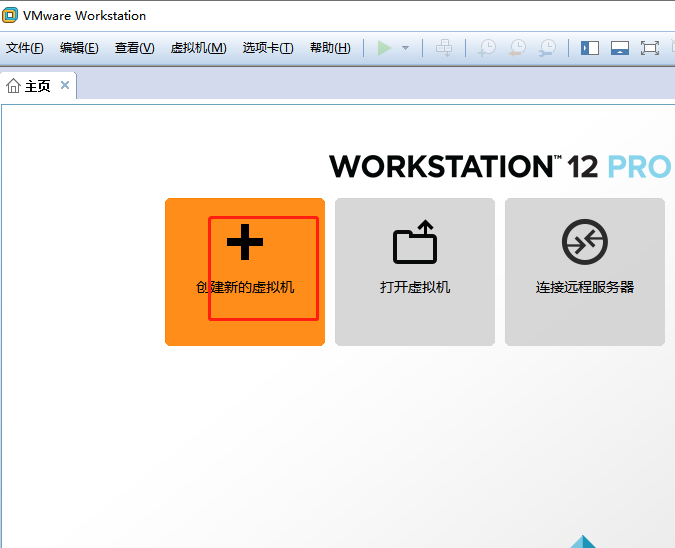Open the 查看(V) menu
Screen dimensions: 675x548
[x=134, y=48]
